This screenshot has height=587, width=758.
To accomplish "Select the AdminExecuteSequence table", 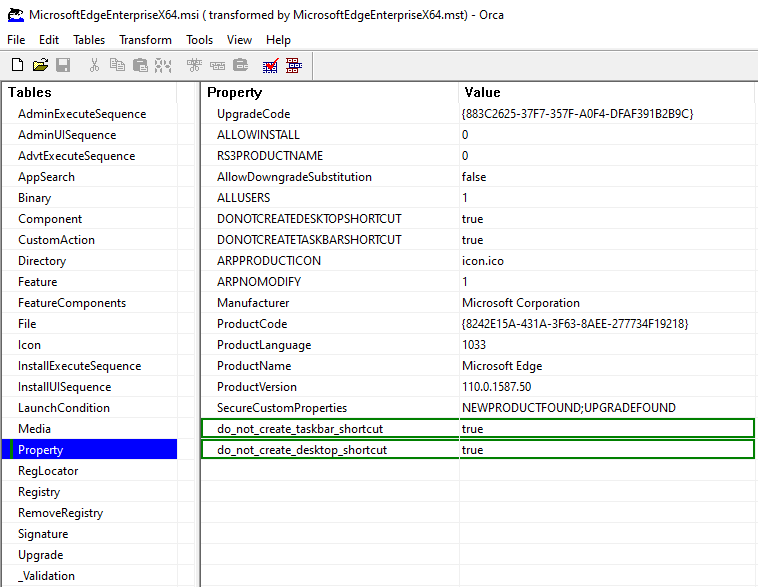I will coord(82,114).
